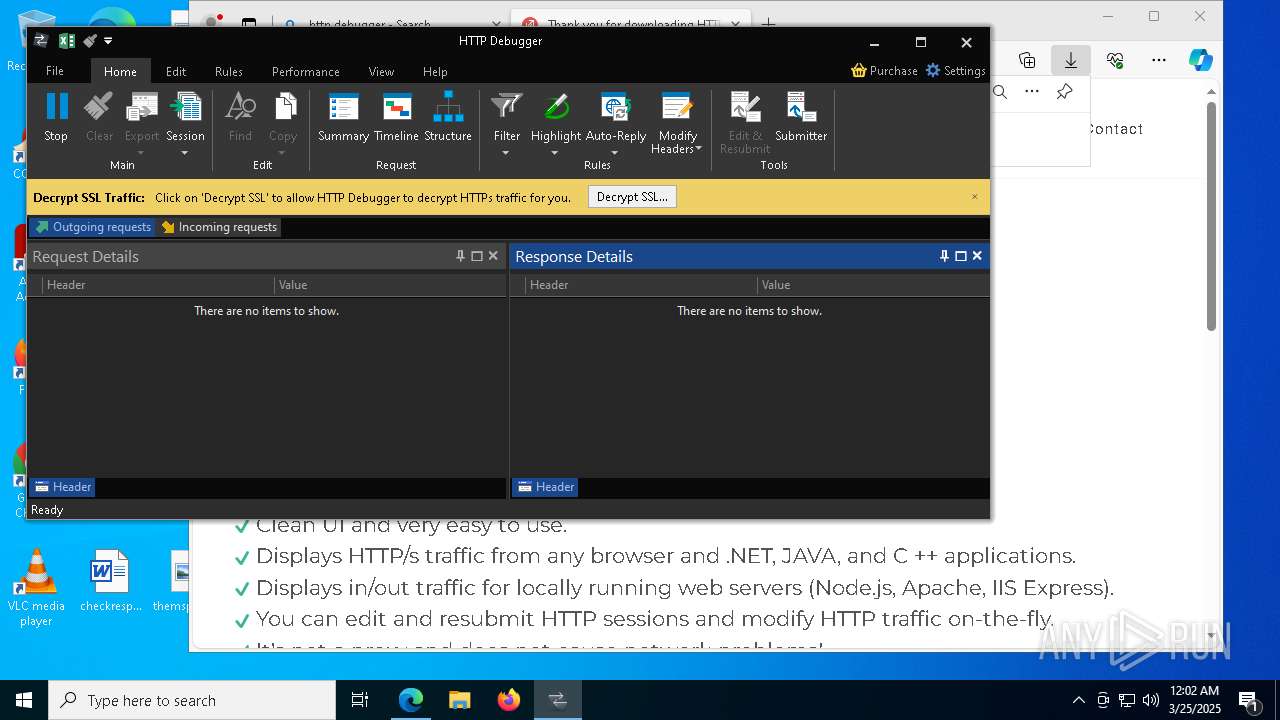Viewport: 1280px width, 720px height.
Task: Expand the Modify Headers dropdown arrow
Action: tap(699, 149)
